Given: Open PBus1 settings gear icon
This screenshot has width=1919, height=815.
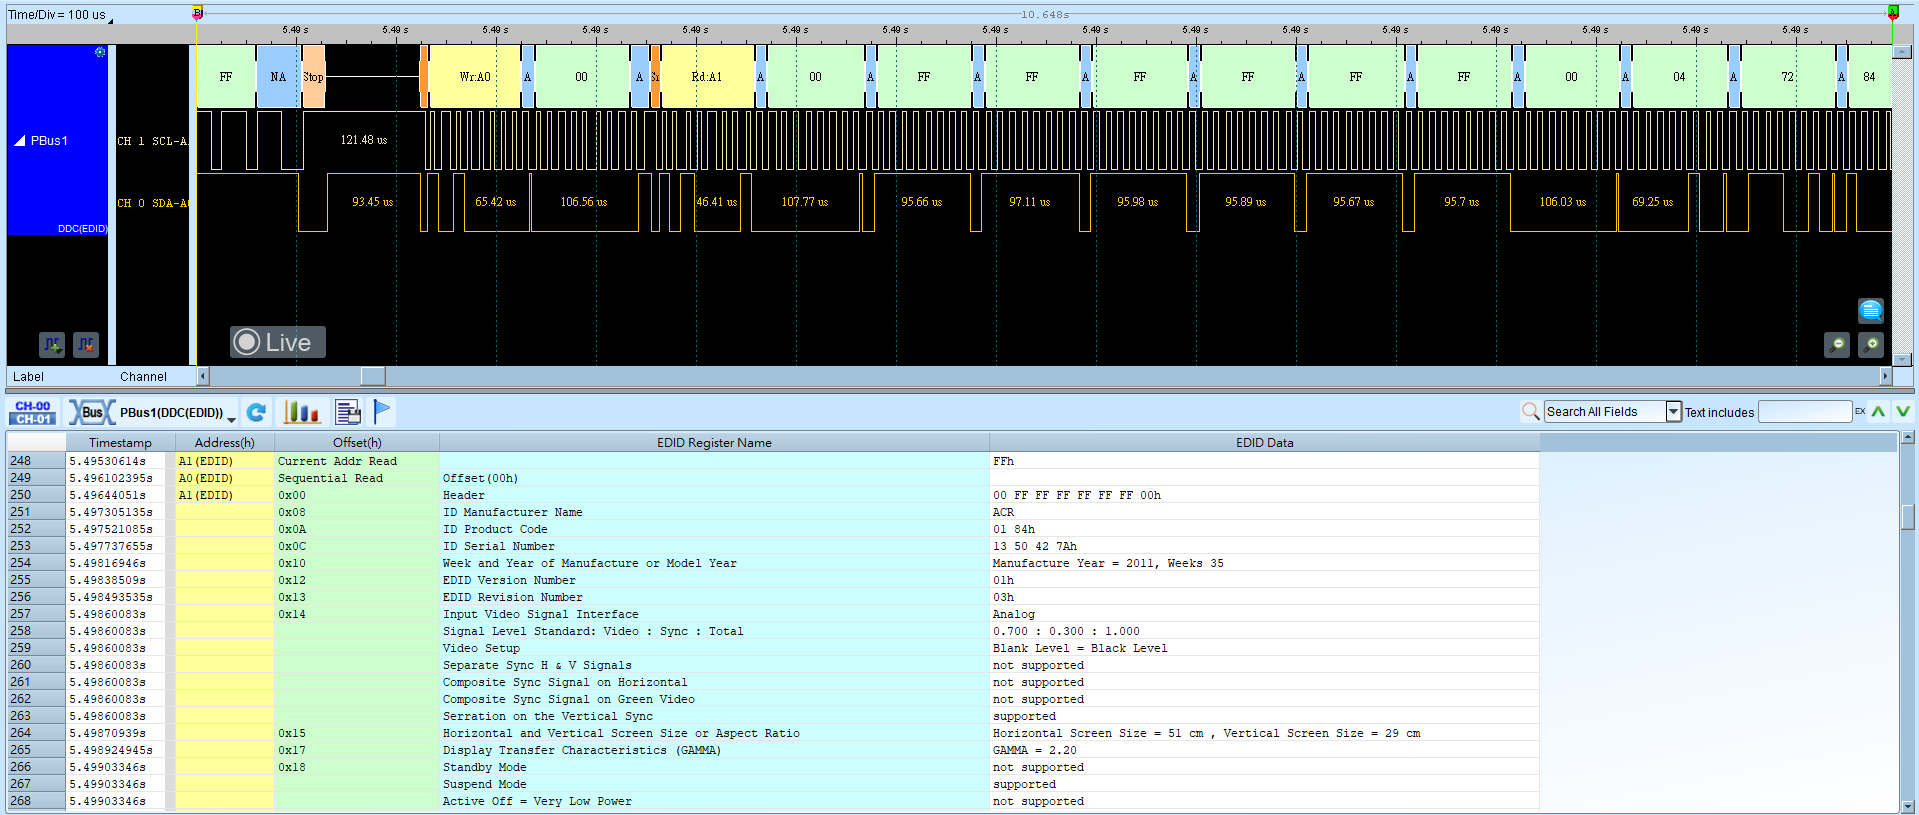Looking at the screenshot, I should point(100,52).
